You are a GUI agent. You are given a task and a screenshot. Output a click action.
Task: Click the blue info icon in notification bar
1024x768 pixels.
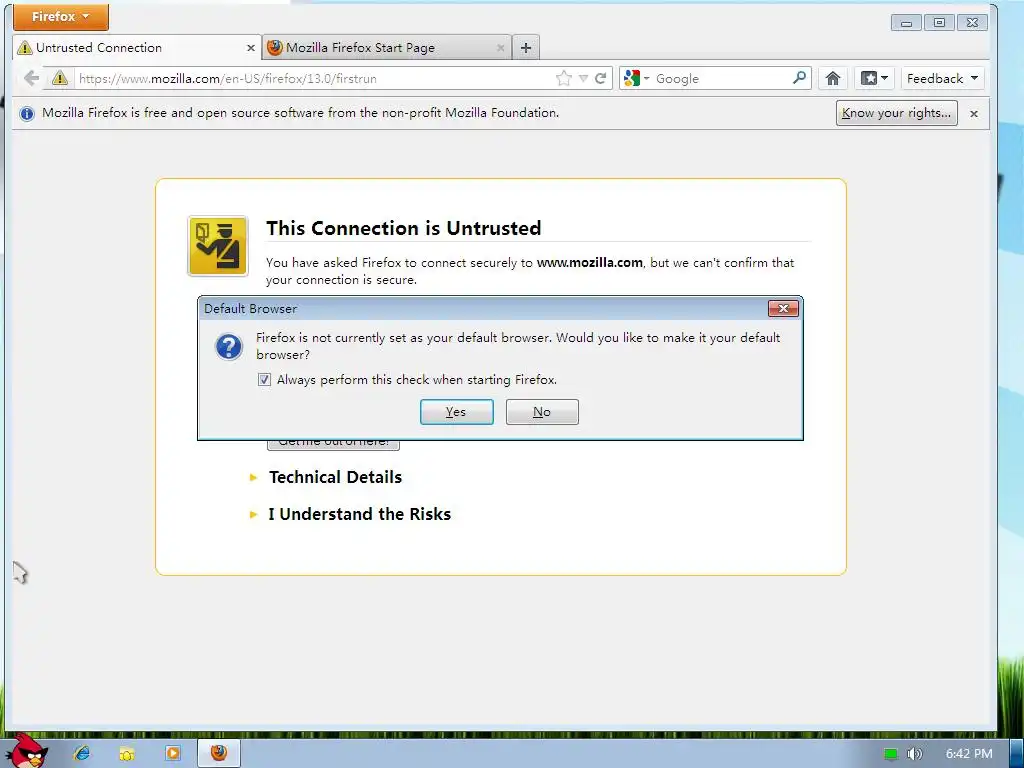tap(27, 114)
